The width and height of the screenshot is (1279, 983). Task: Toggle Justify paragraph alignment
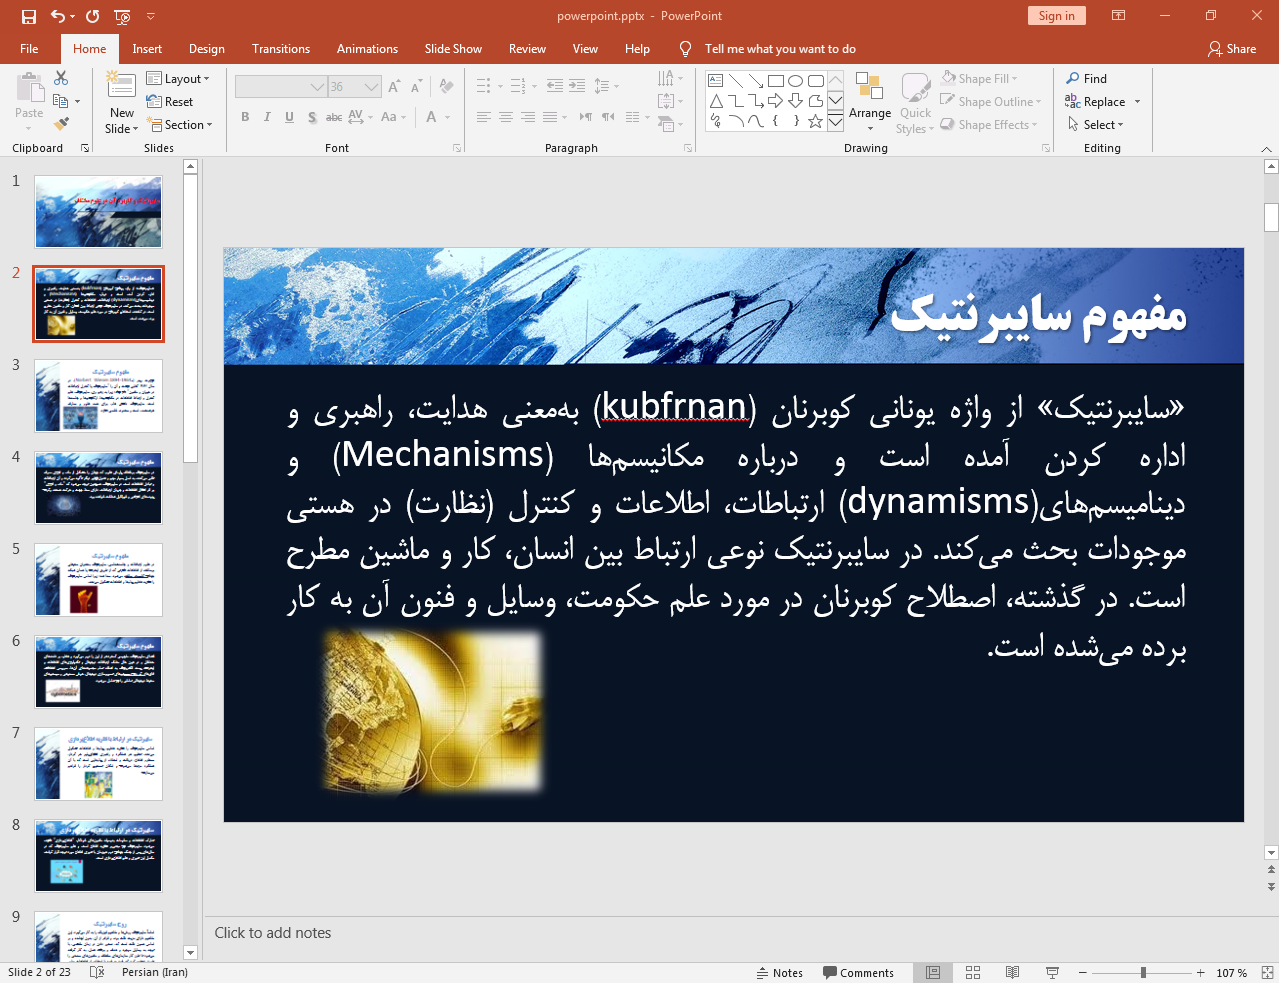tap(550, 117)
